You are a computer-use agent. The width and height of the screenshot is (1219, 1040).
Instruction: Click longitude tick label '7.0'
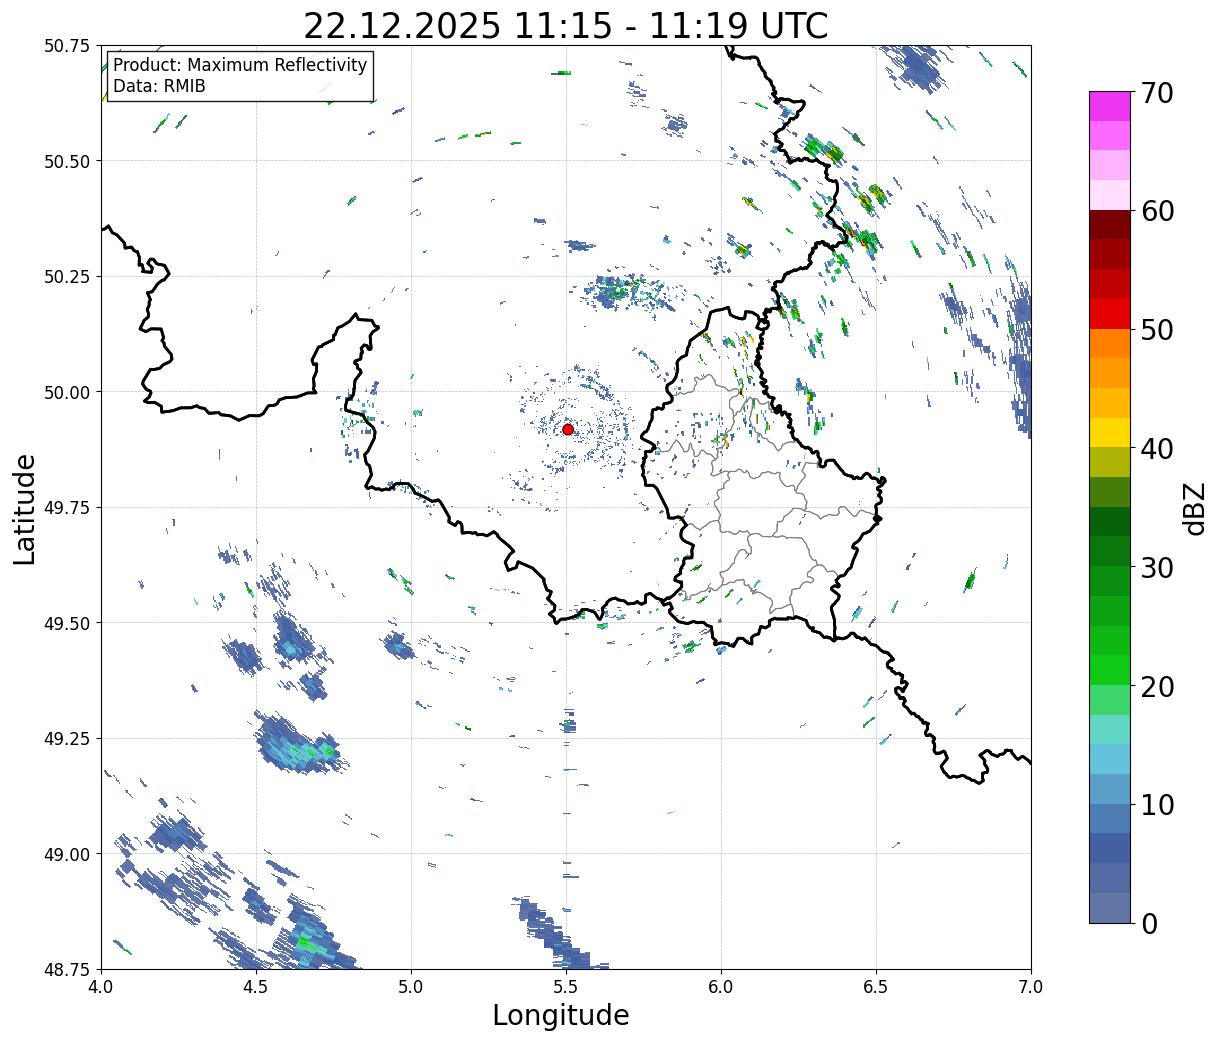coord(1031,987)
